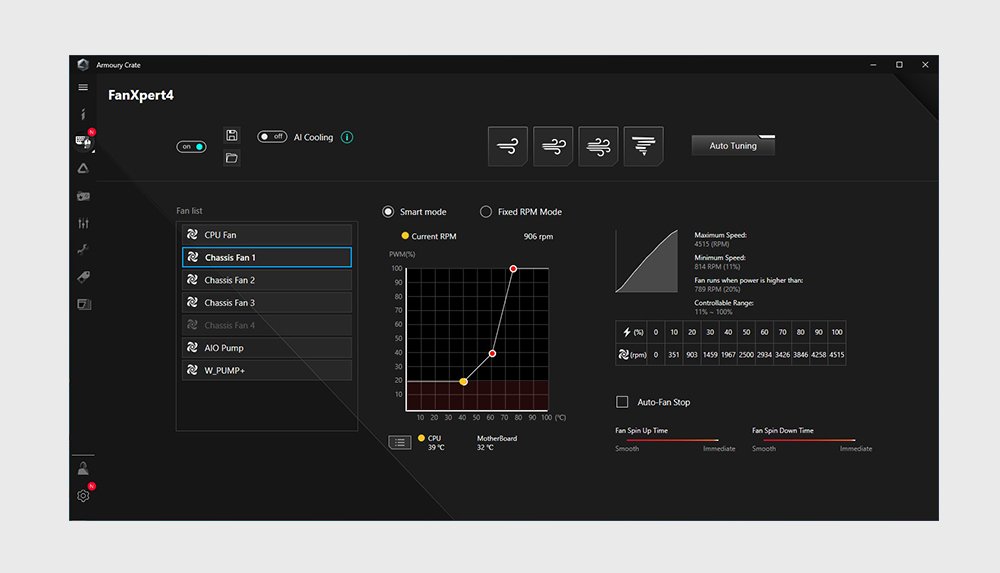This screenshot has width=1000, height=573.
Task: Open the tools sliders icon in sidebar
Action: click(x=84, y=223)
